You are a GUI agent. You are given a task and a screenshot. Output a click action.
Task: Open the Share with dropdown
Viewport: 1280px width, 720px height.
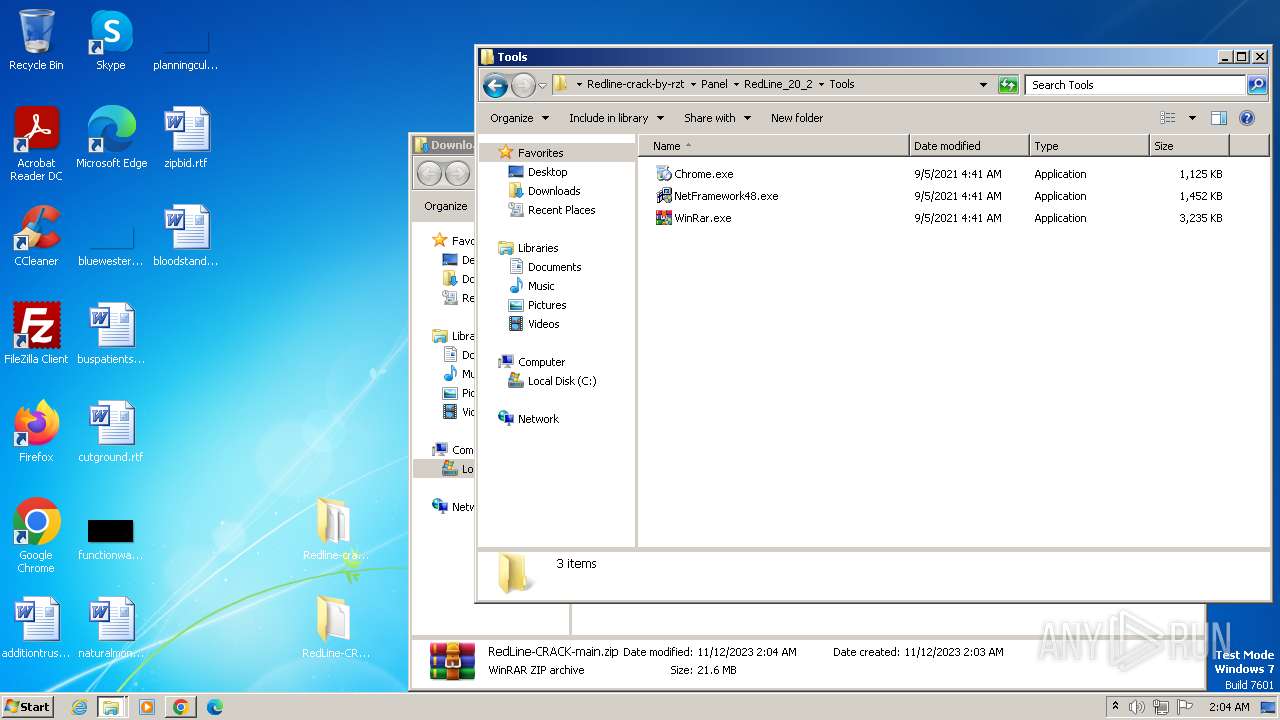click(x=717, y=118)
